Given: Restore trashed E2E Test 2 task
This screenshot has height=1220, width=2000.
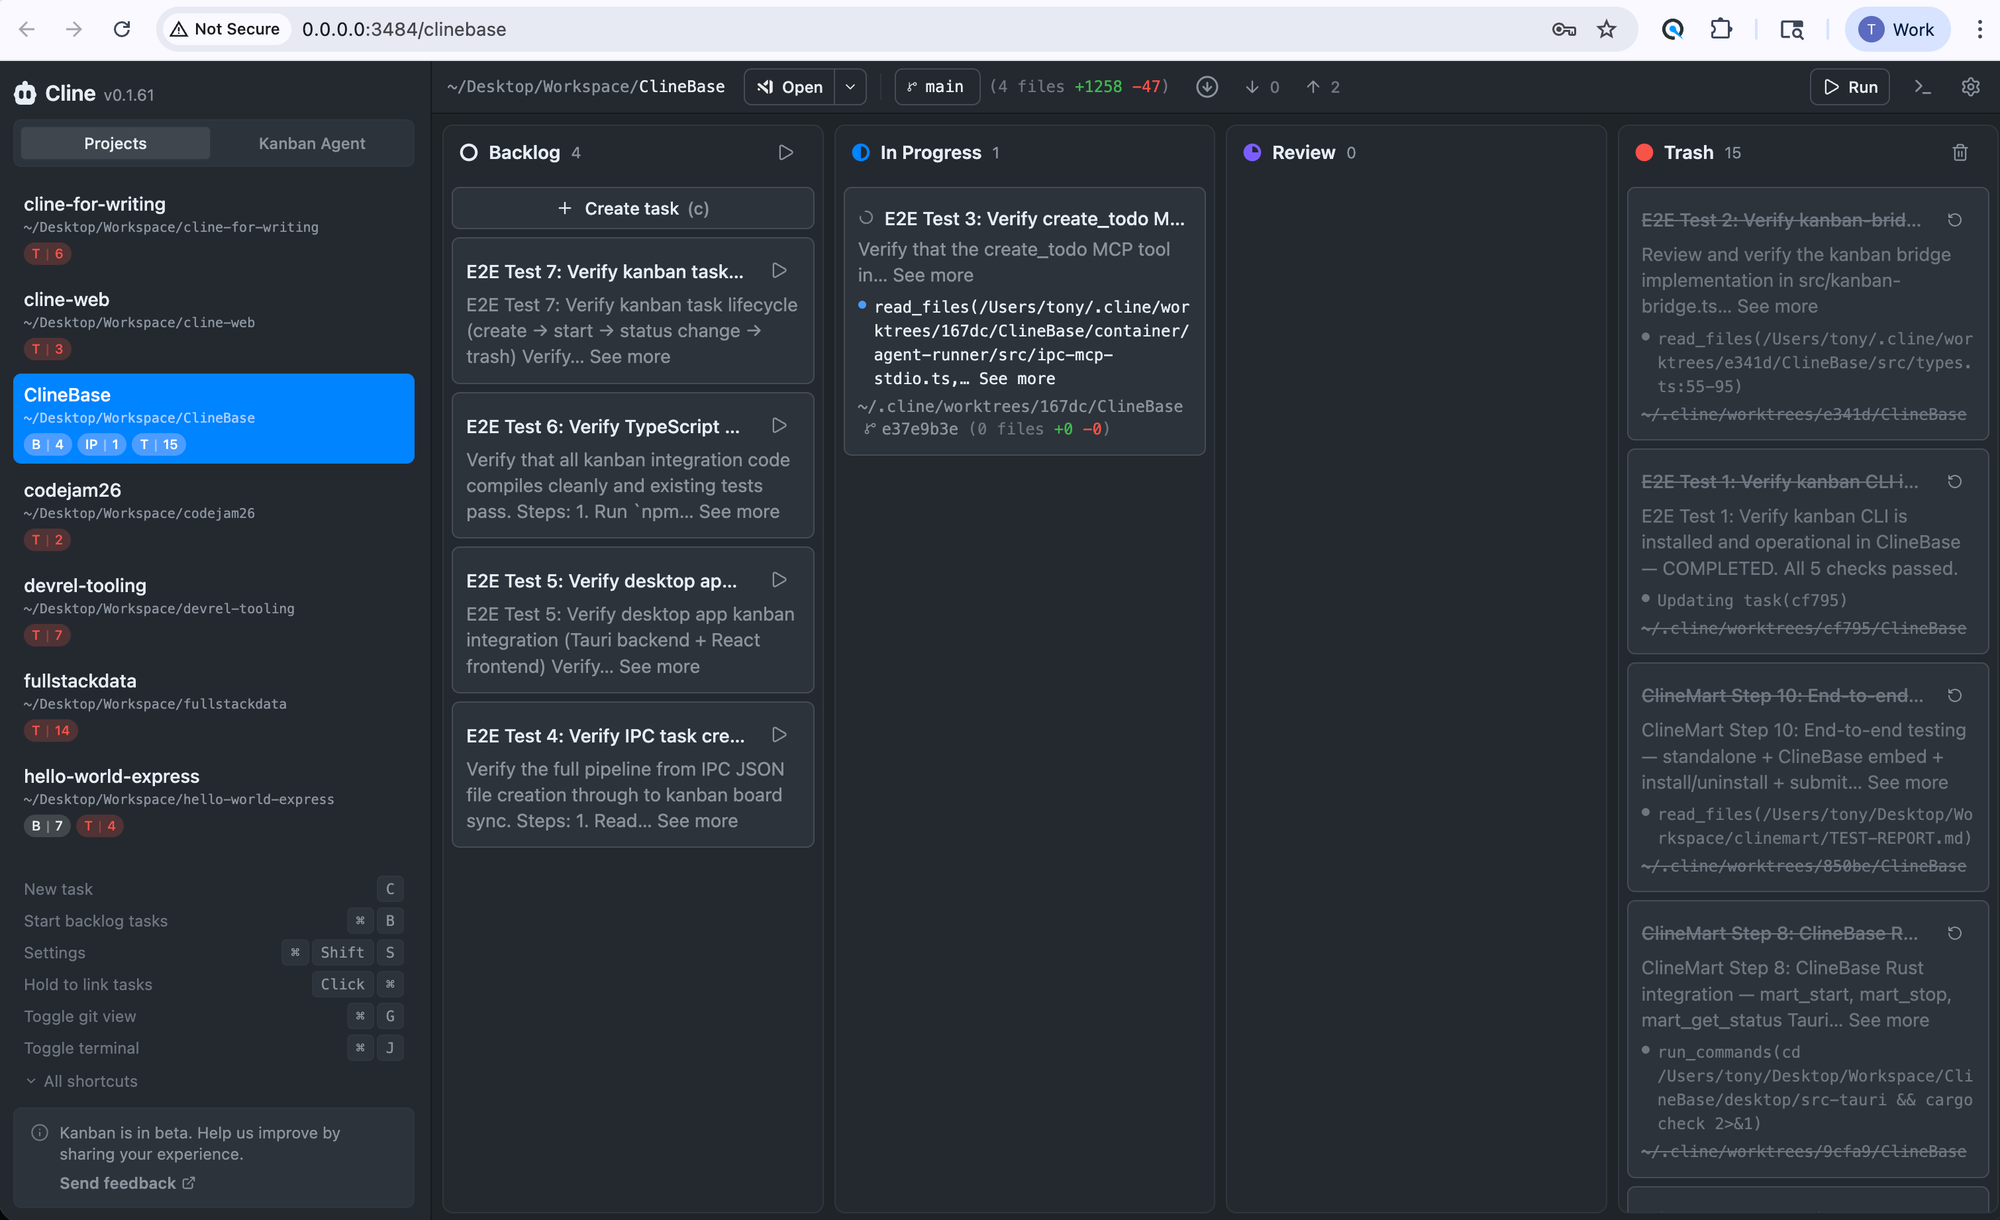Looking at the screenshot, I should (1954, 220).
